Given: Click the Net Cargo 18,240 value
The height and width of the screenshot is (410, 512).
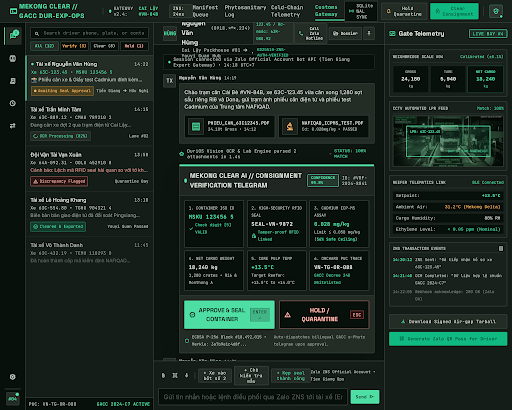Looking at the screenshot, I should click(x=485, y=79).
